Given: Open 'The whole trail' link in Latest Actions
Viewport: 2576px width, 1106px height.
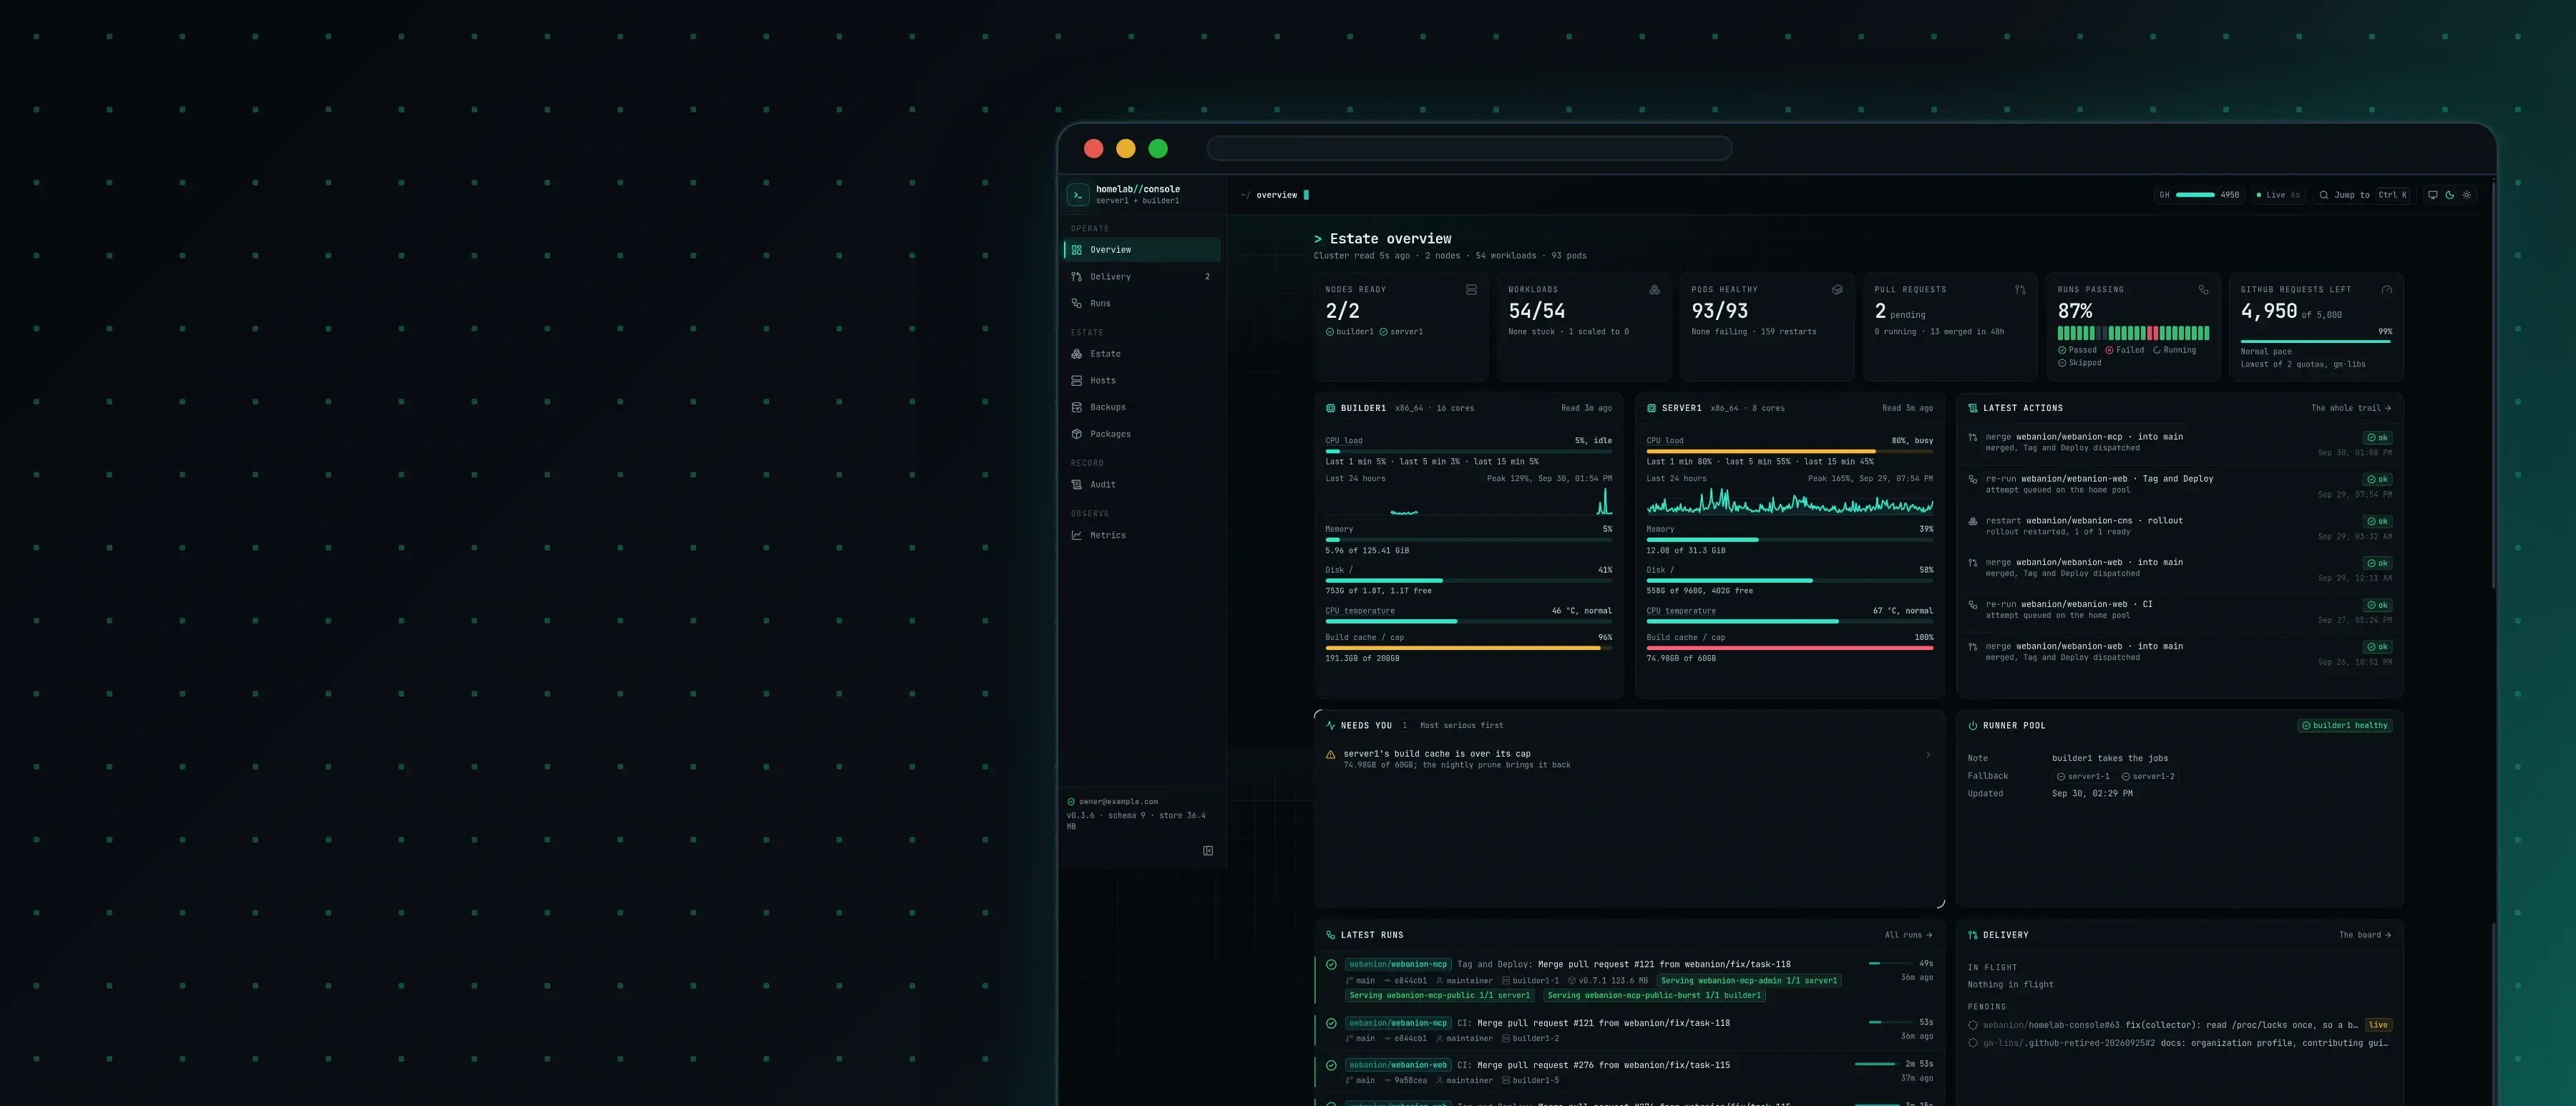Looking at the screenshot, I should [x=2351, y=408].
